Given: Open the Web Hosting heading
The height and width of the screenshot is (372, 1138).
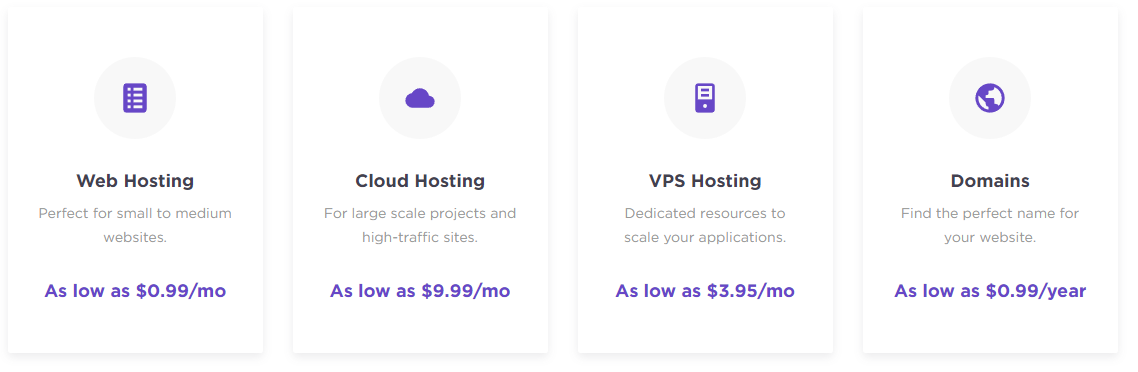Looking at the screenshot, I should [135, 181].
